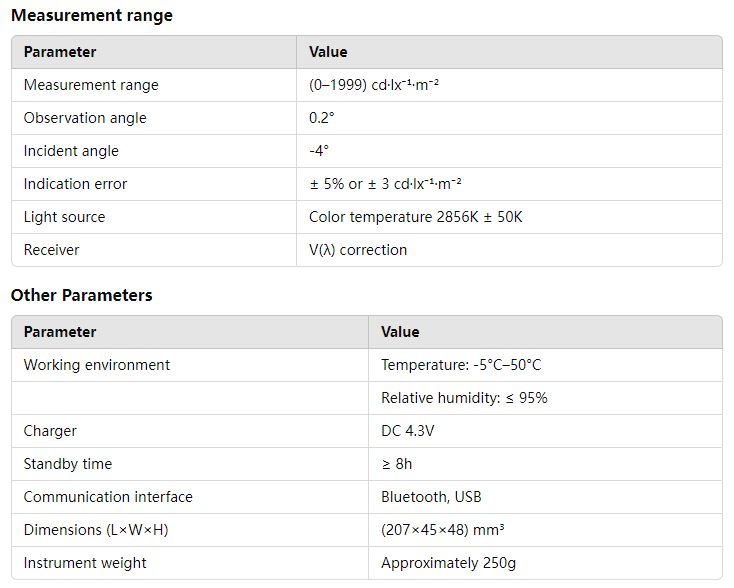Click the "Bluetooth, USB" interface value
Image resolution: width=734 pixels, height=588 pixels.
430,497
